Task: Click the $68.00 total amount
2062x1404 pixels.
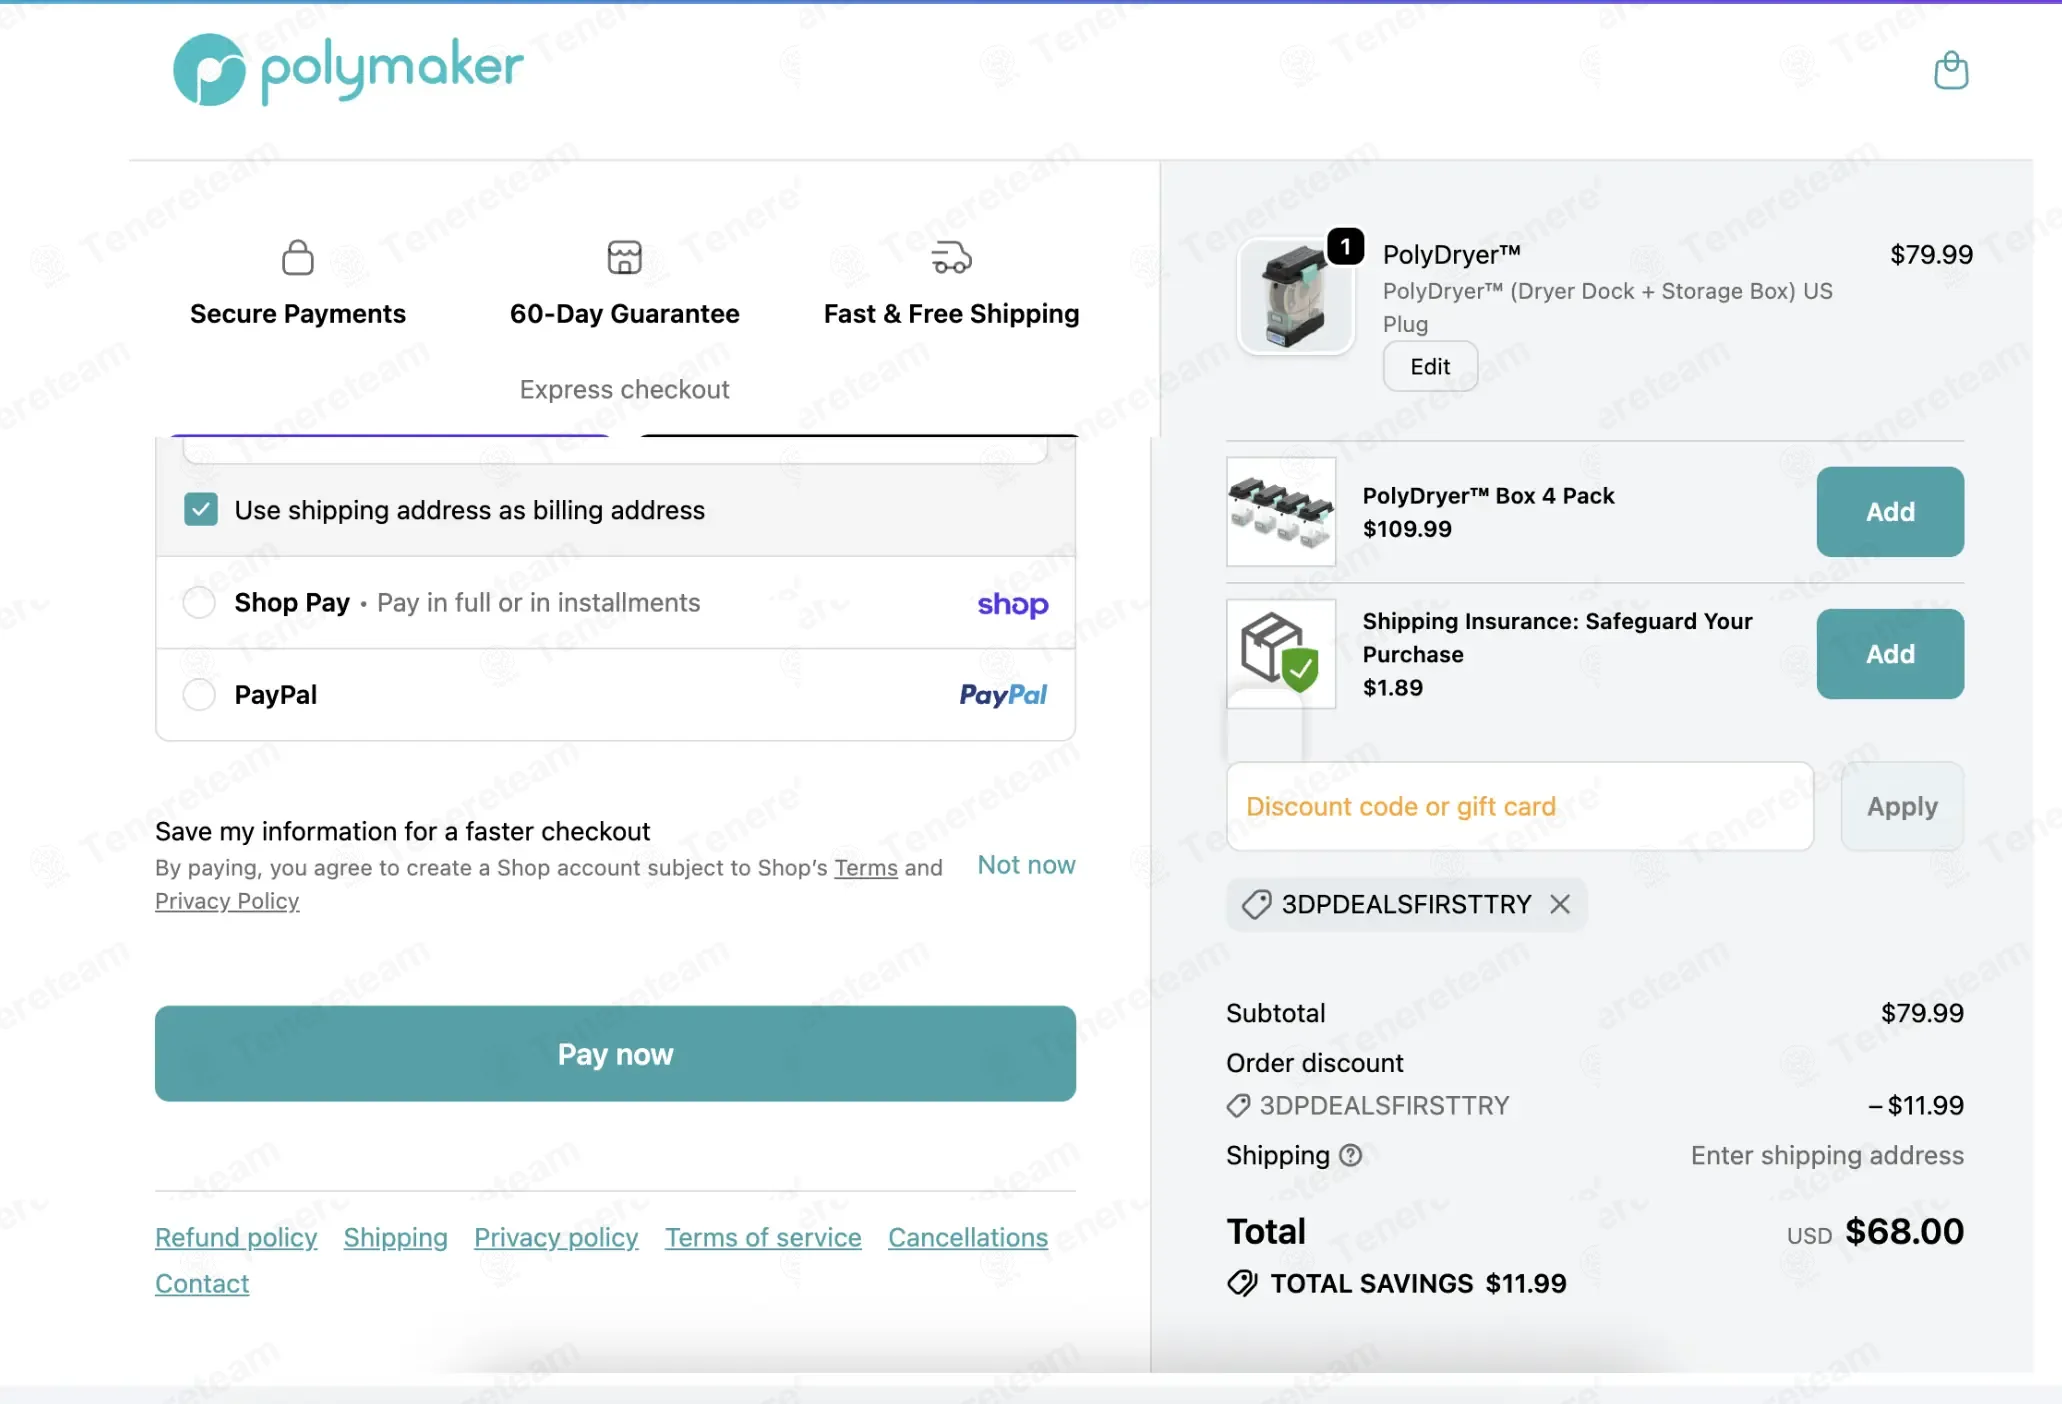Action: [1904, 1231]
